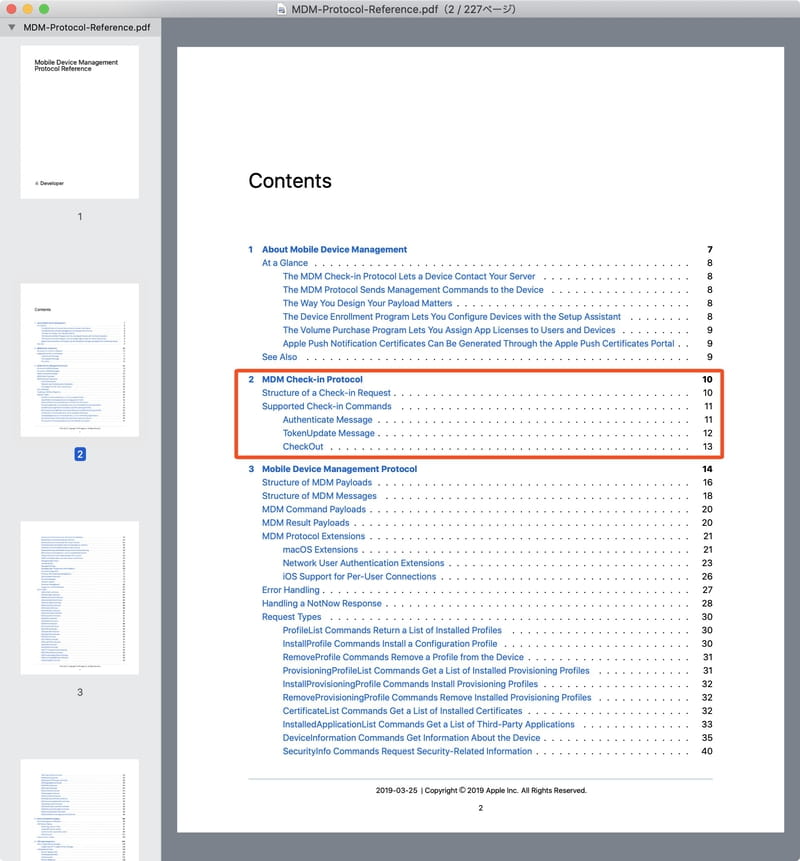Viewport: 800px width, 861px height.
Task: Select the page 2 Contents thumbnail
Action: (80, 360)
